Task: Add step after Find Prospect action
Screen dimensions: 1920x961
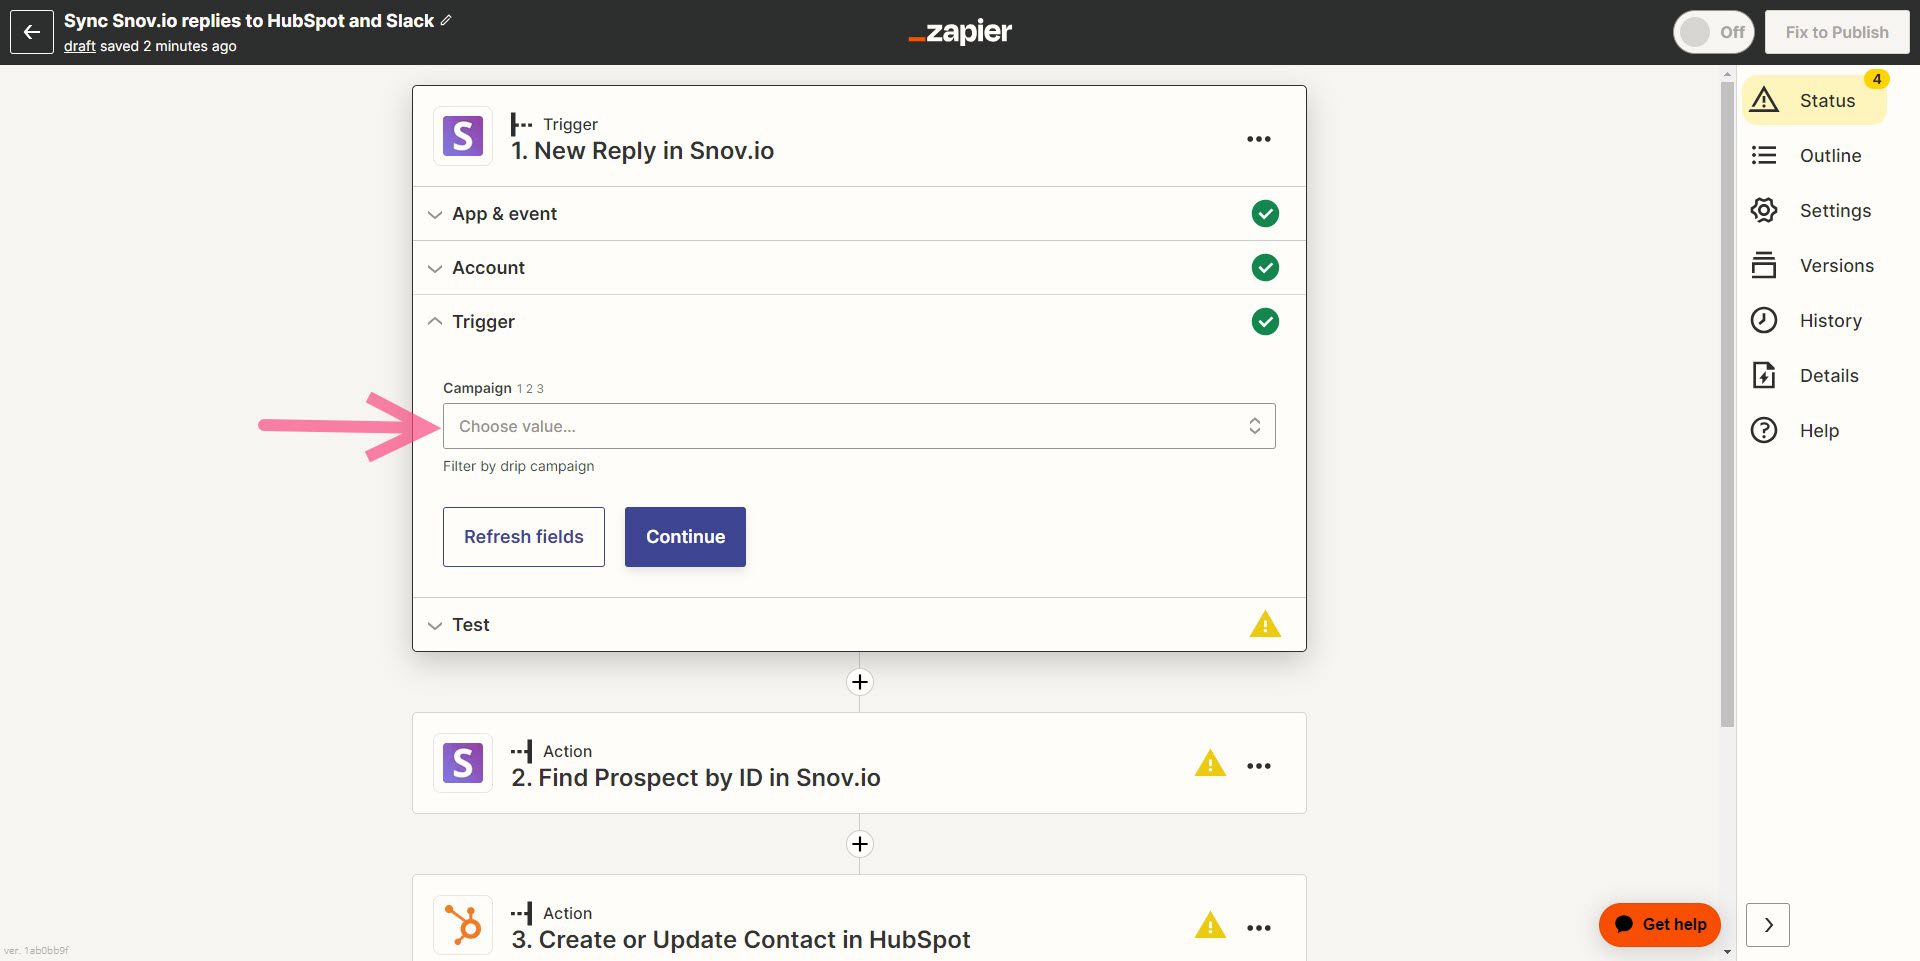Action: pyautogui.click(x=860, y=844)
